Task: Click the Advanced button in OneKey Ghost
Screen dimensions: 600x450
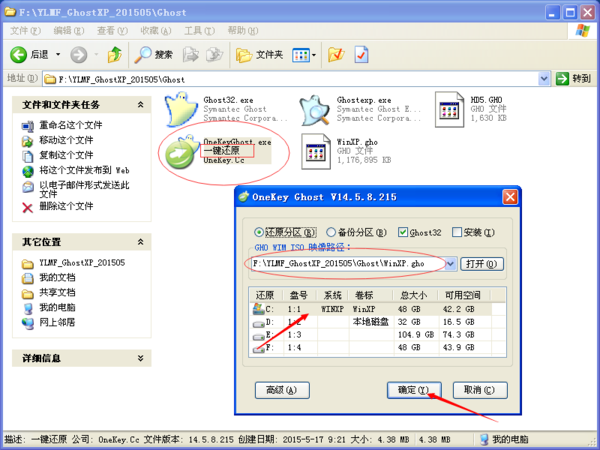Action: (x=282, y=390)
